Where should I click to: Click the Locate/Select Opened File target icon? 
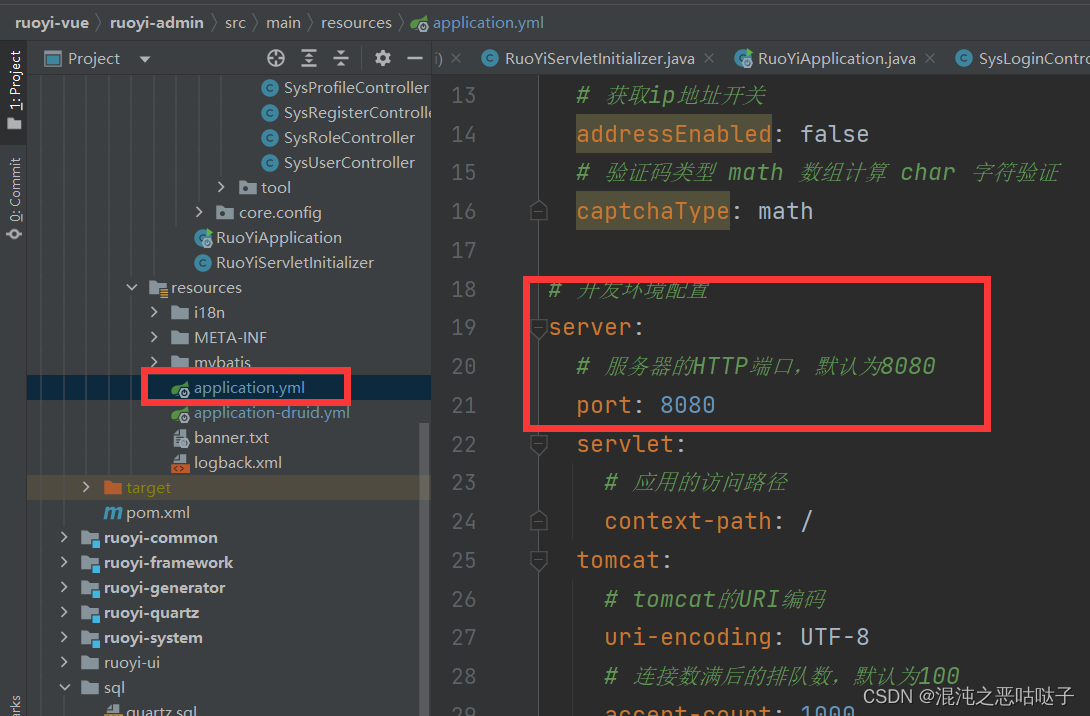276,58
